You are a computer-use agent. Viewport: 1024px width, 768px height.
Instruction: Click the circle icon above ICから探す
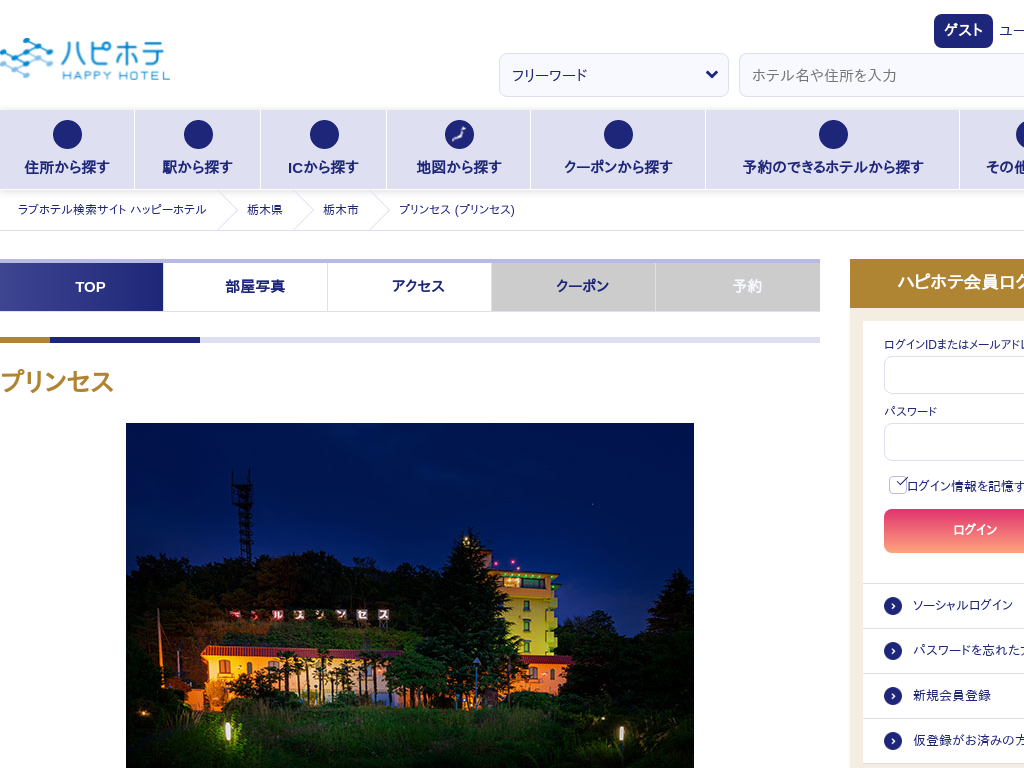click(x=324, y=135)
